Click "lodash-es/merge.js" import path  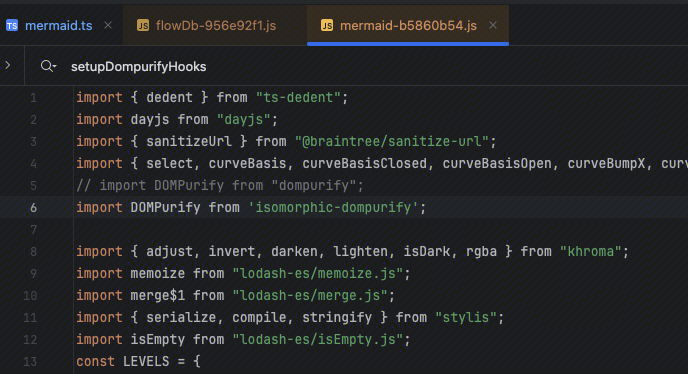310,295
